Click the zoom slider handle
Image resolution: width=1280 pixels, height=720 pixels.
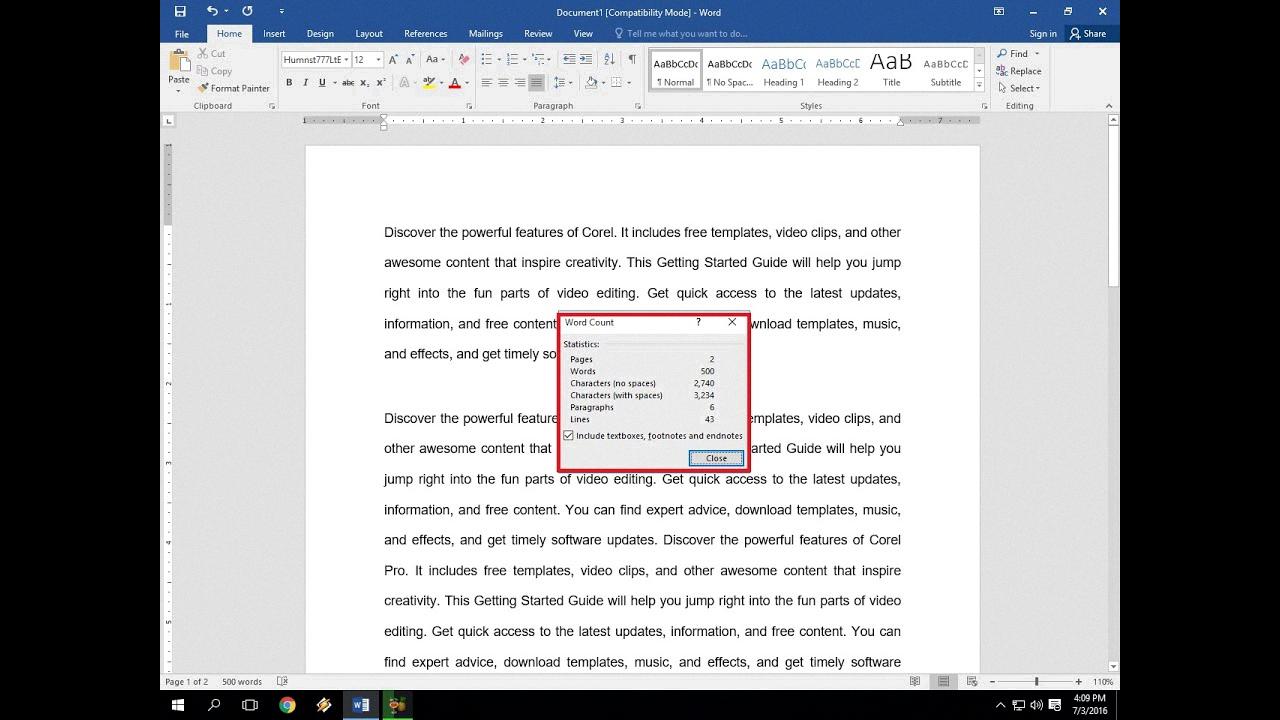click(x=1037, y=682)
